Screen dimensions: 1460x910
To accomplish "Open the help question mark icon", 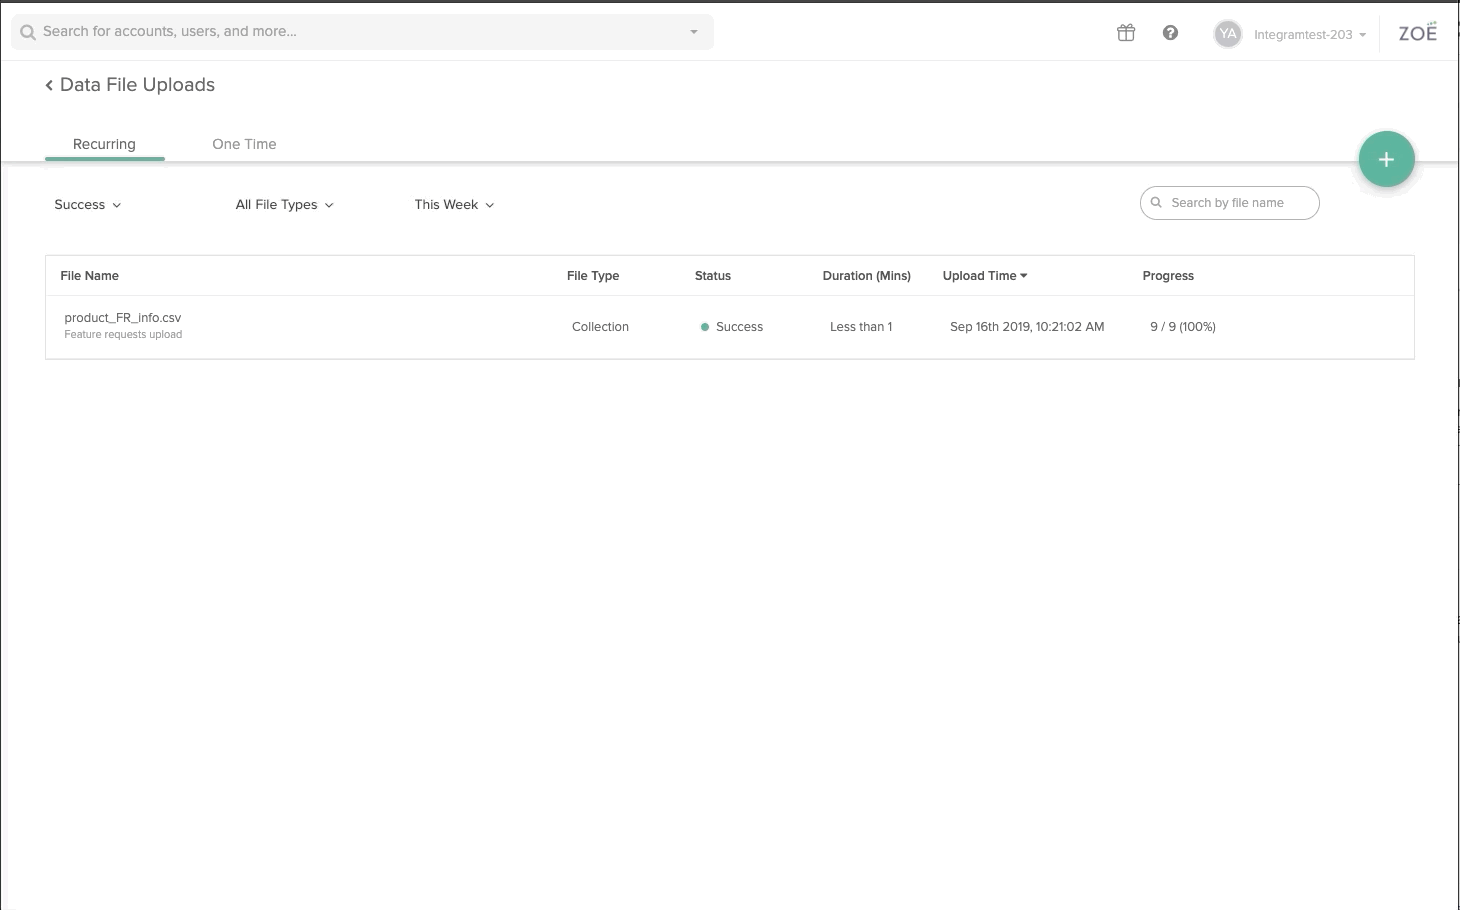I will (1170, 33).
